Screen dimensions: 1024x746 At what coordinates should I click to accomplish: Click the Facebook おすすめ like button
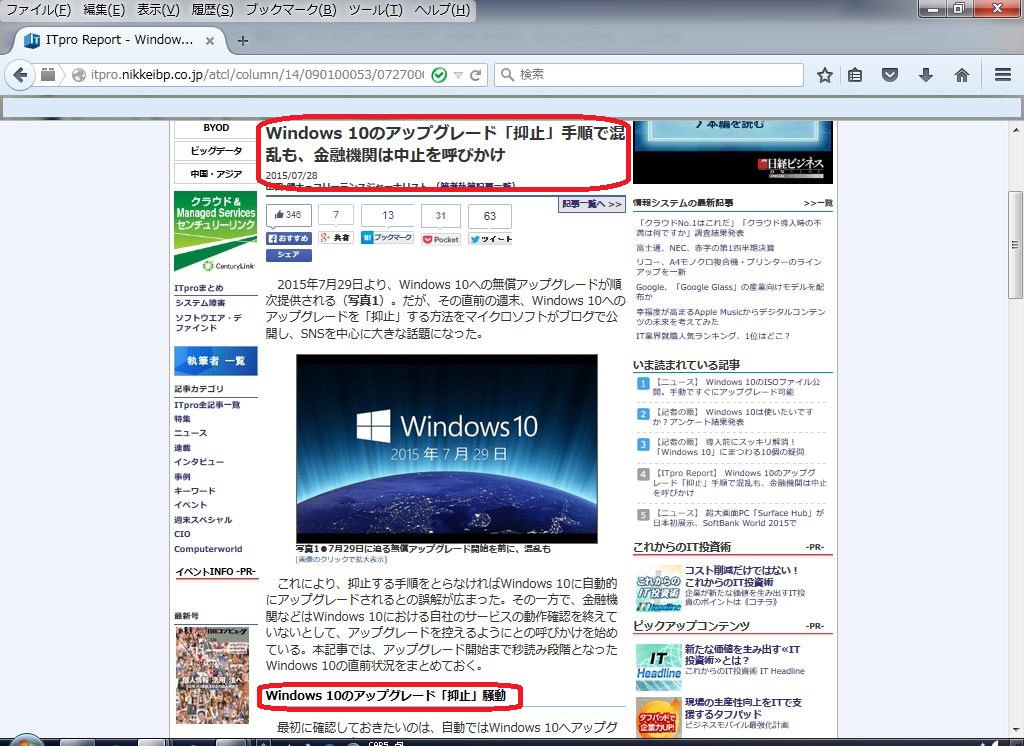291,239
